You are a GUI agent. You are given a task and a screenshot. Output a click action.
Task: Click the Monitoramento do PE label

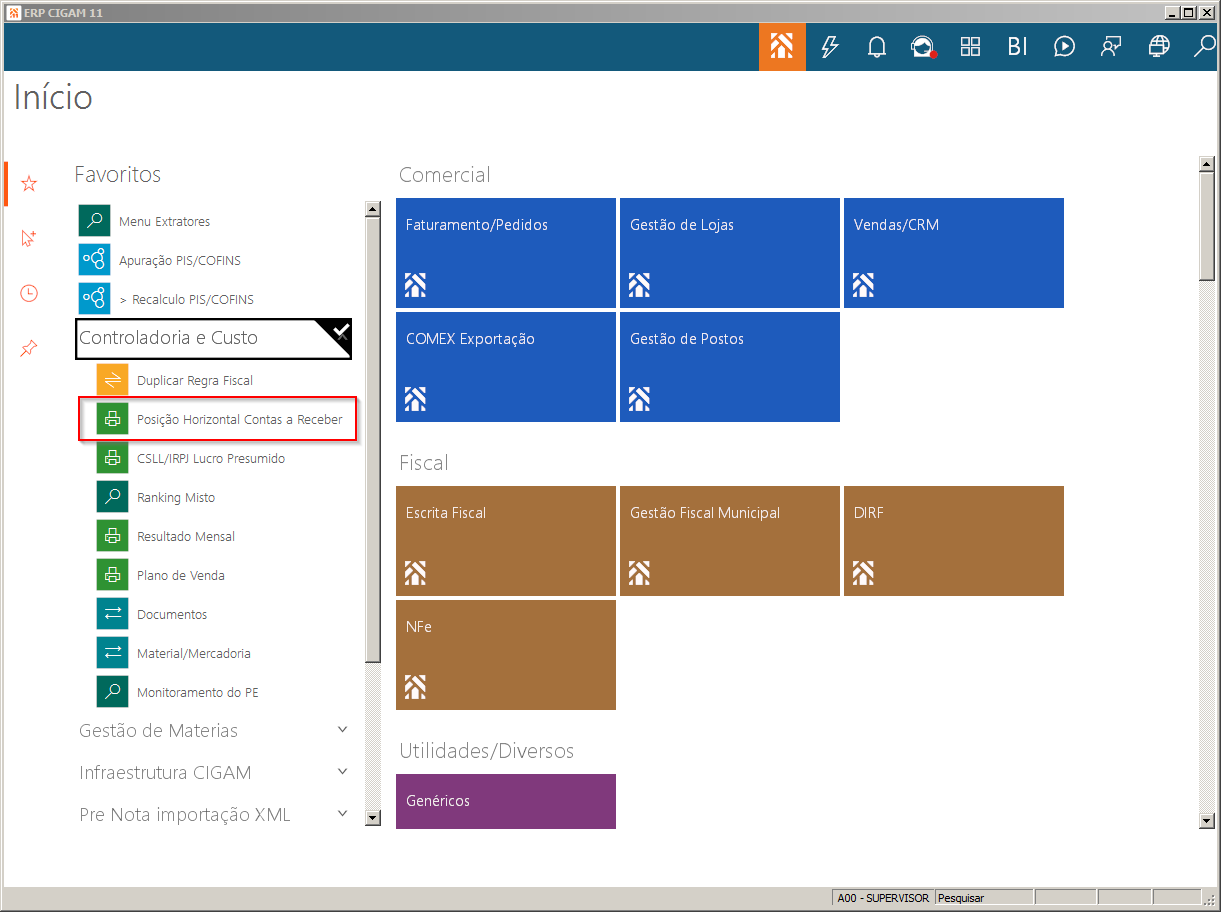(x=198, y=693)
